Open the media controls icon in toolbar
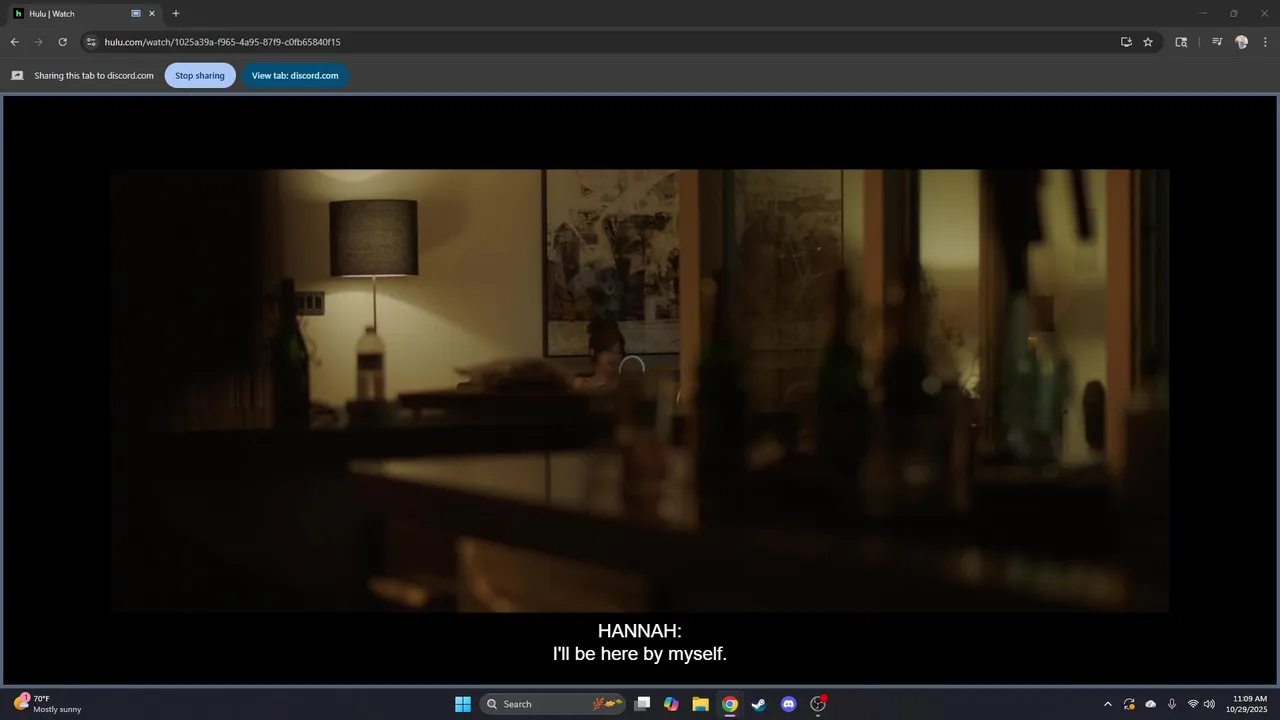1280x720 pixels. click(1217, 42)
